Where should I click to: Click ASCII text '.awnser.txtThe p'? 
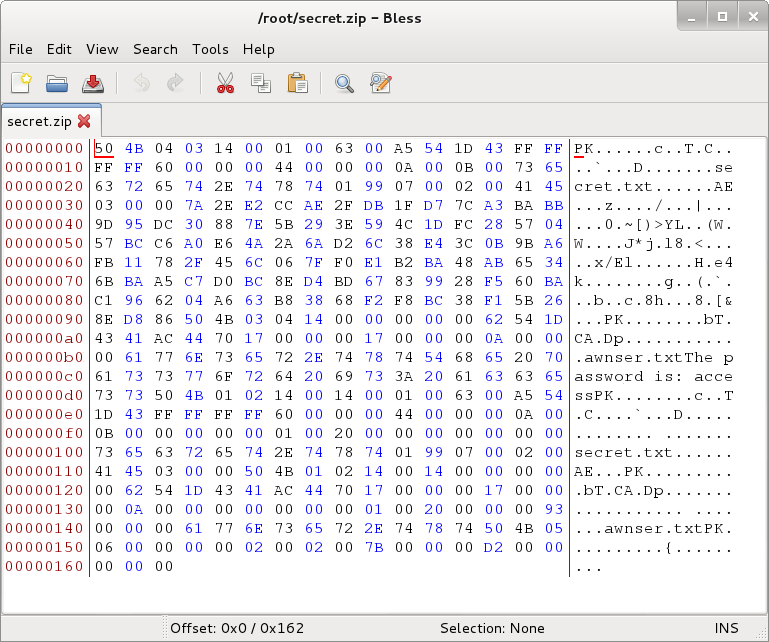(654, 357)
